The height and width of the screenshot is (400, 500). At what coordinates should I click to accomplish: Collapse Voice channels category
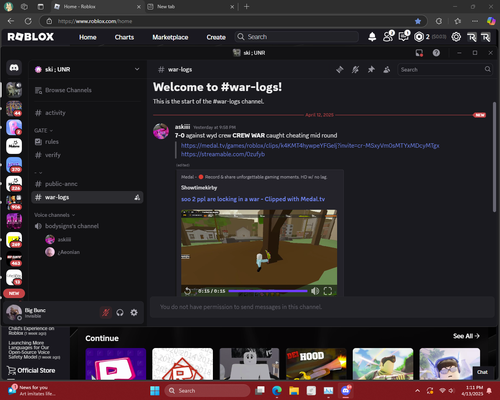point(55,215)
